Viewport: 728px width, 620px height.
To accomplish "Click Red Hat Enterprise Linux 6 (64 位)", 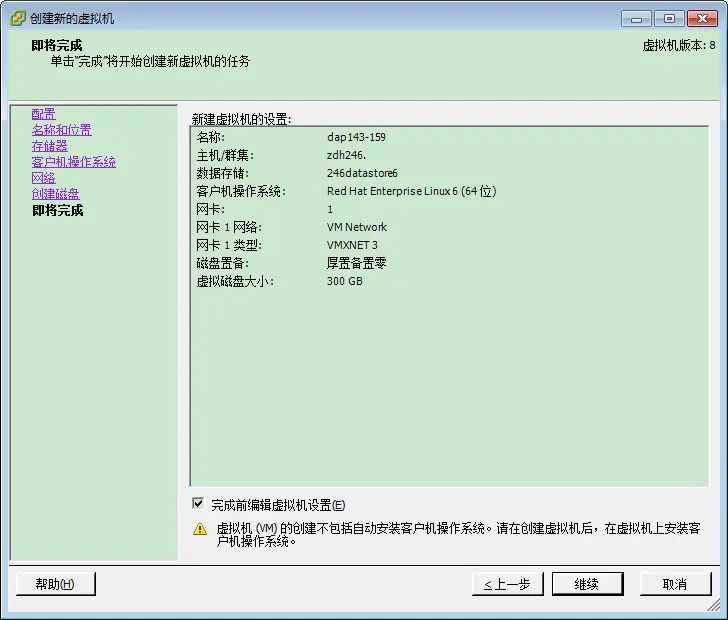I will (412, 191).
